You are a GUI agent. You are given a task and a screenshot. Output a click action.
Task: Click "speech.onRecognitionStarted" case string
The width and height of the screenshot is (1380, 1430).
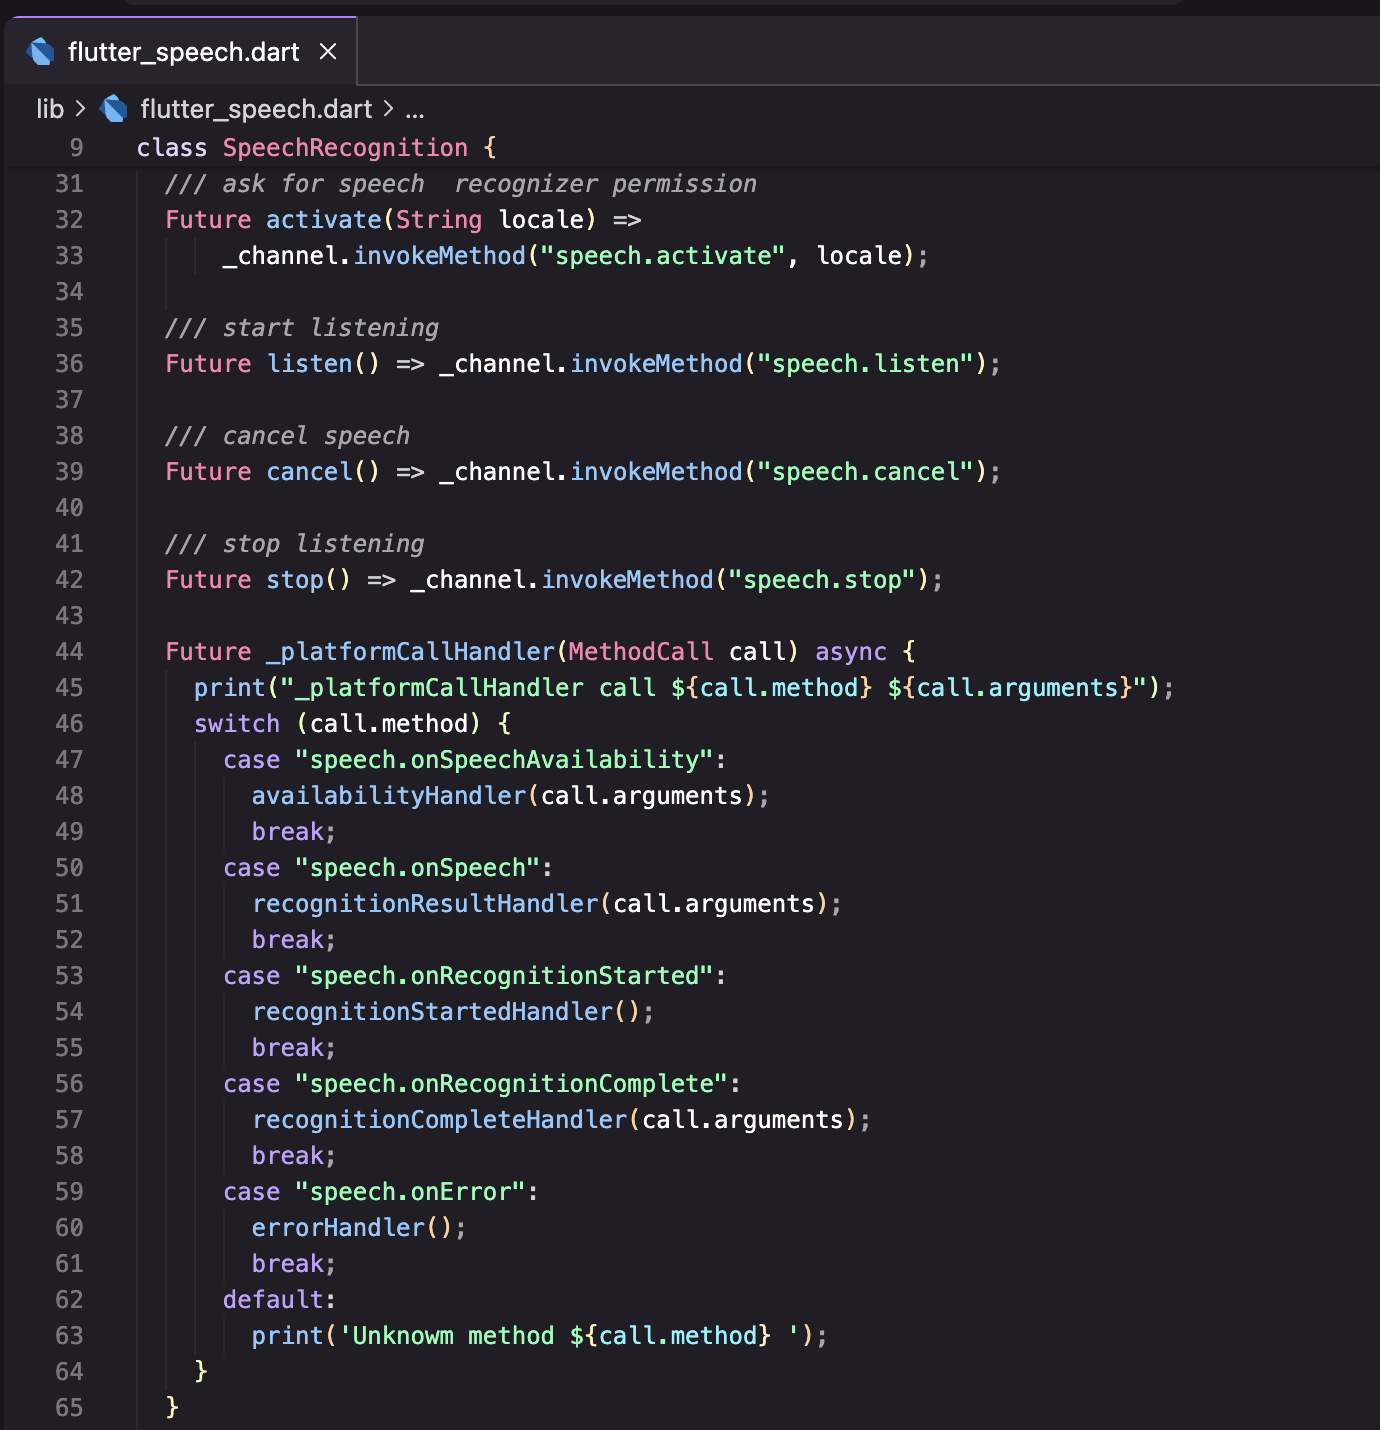(x=504, y=976)
